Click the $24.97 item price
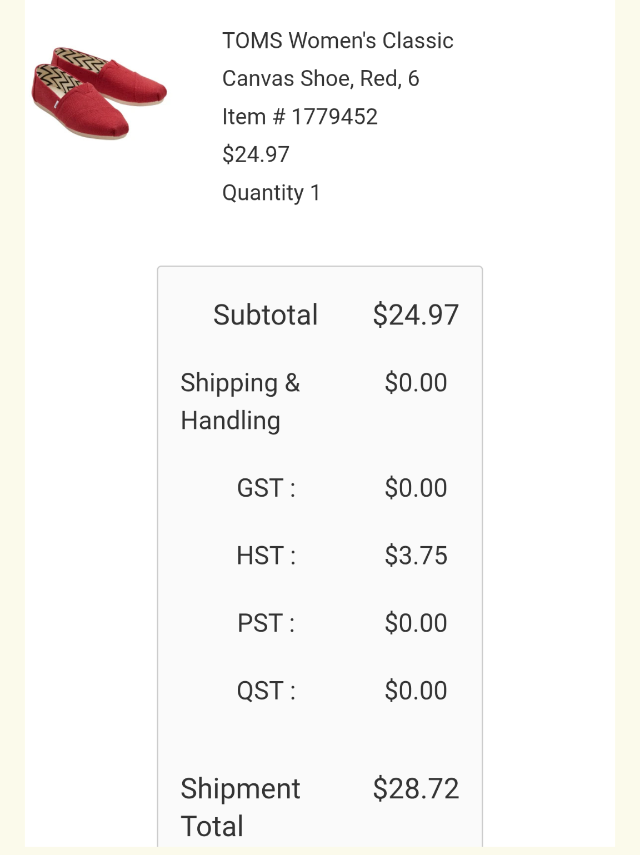640x855 pixels. click(256, 155)
